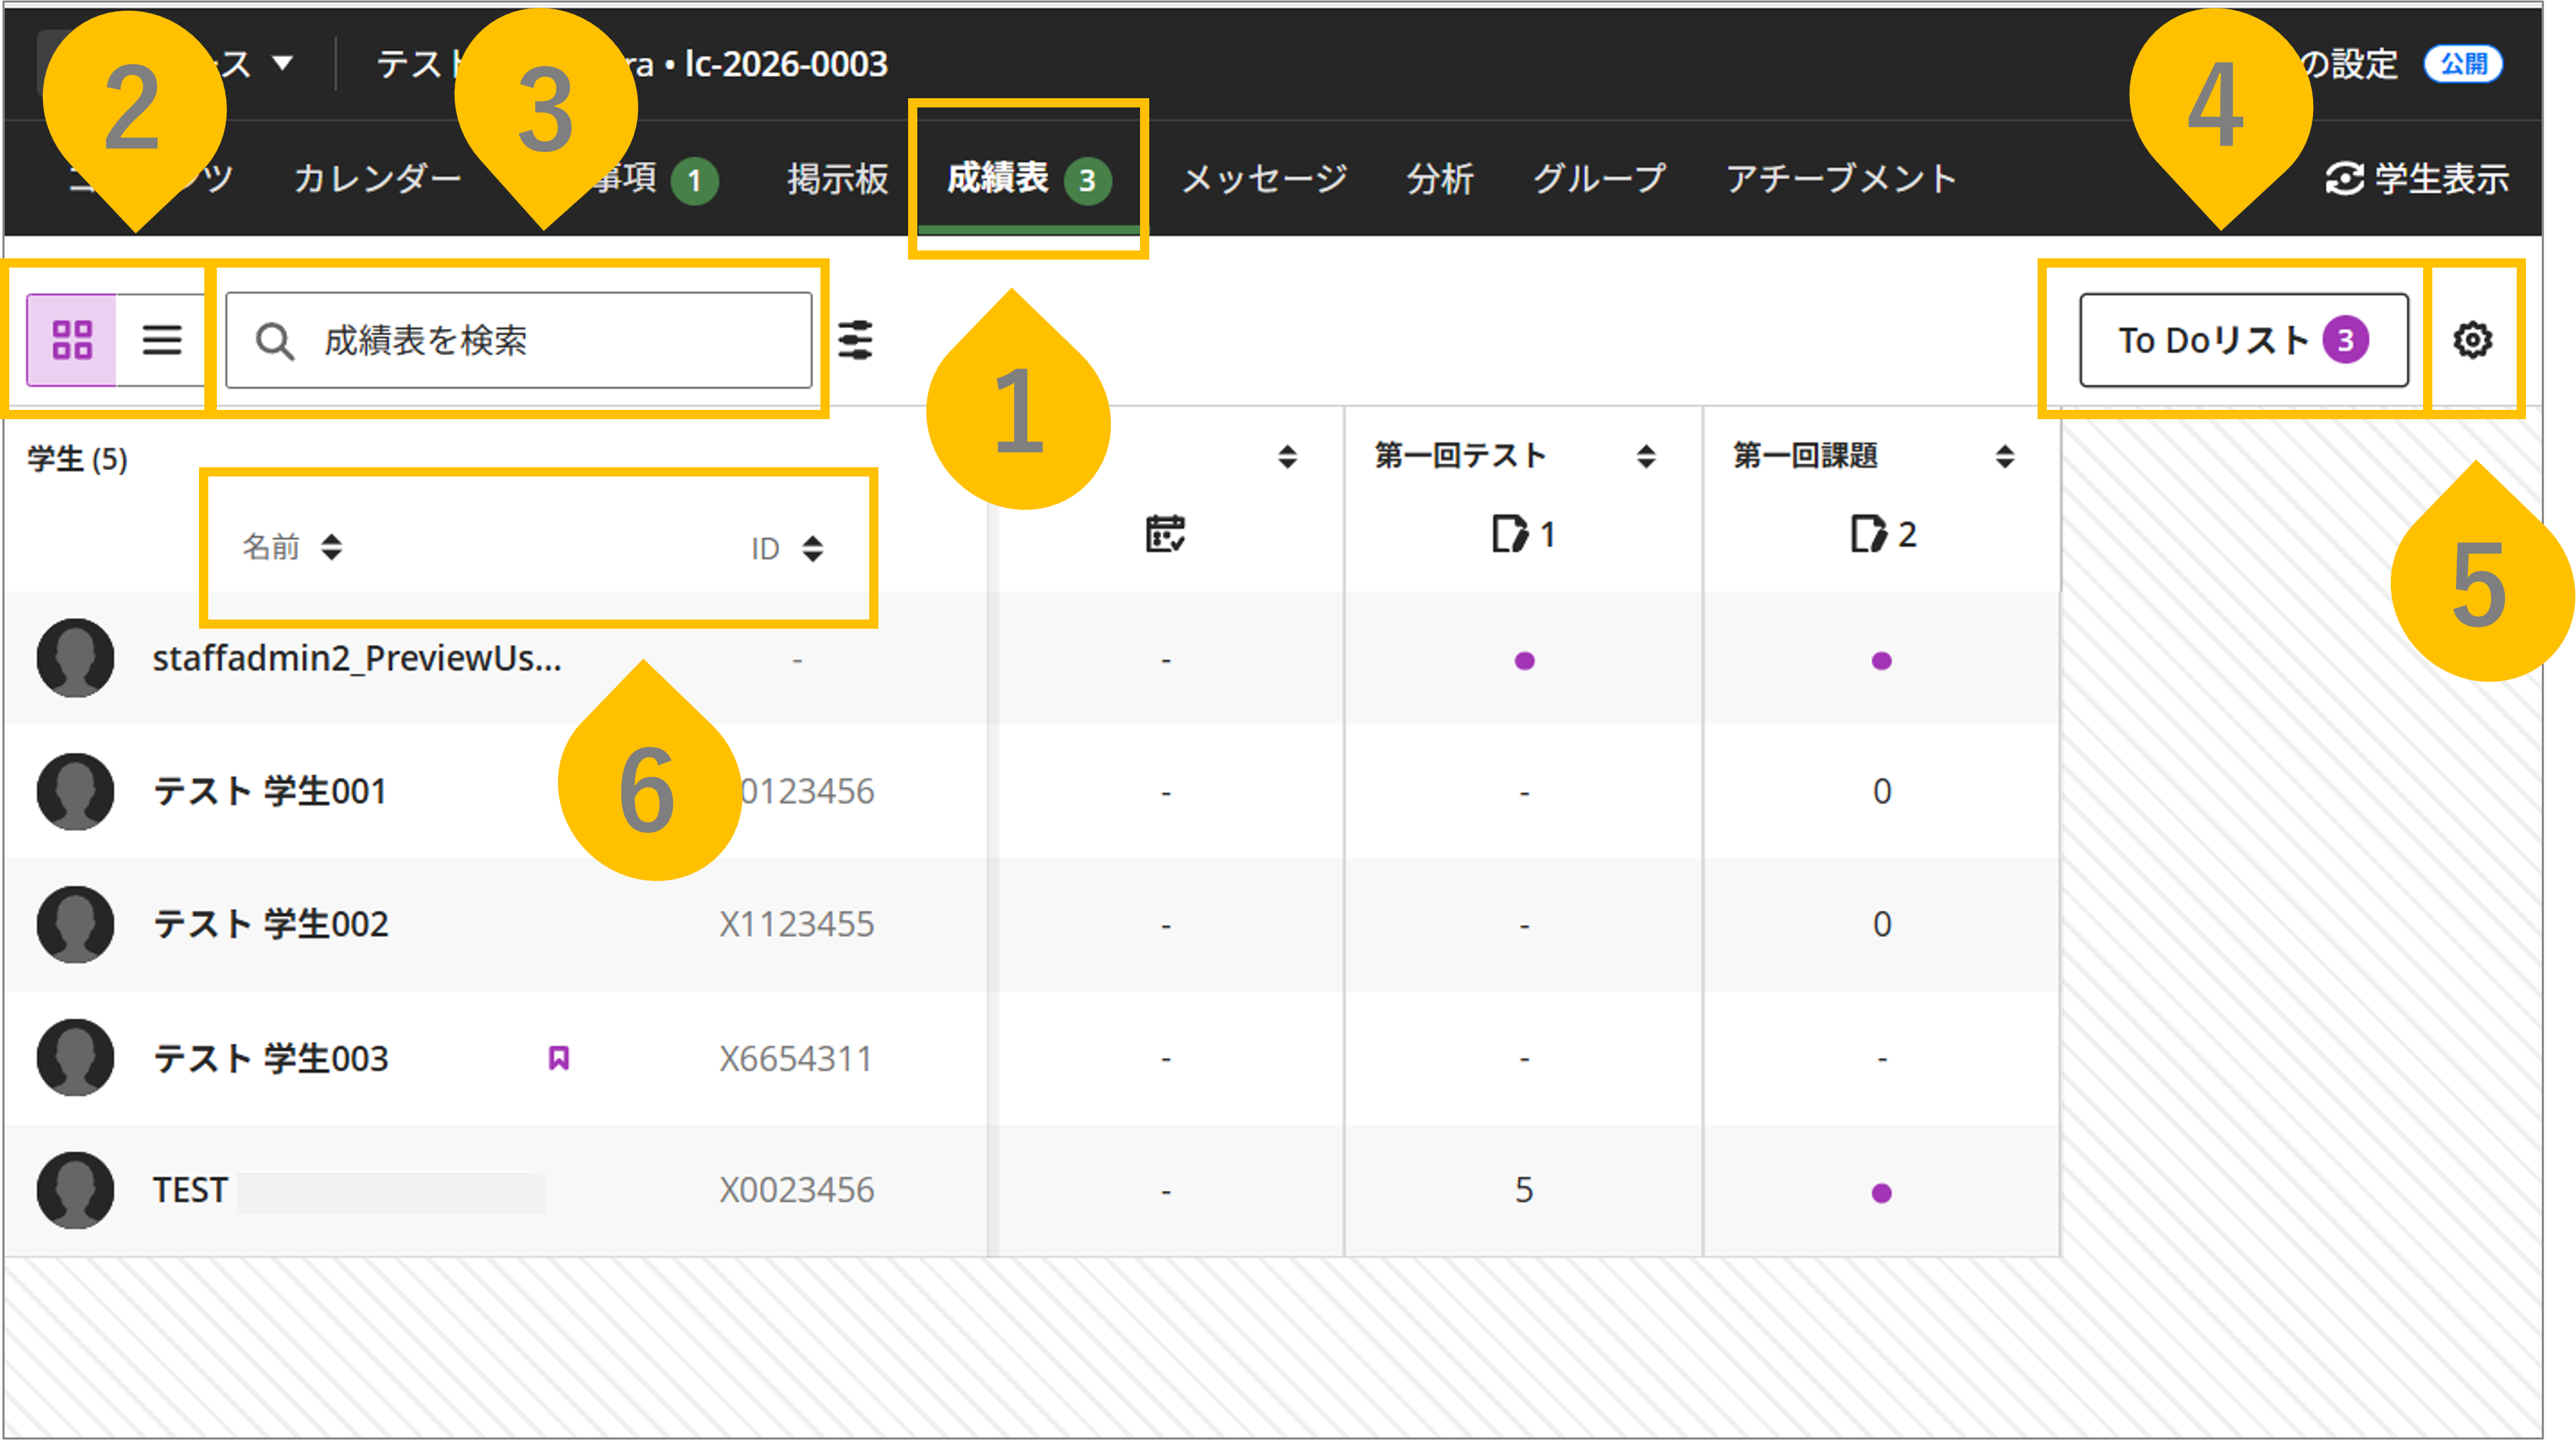Click avatar of テスト 学生002
Image resolution: width=2576 pixels, height=1440 pixels.
(75, 924)
